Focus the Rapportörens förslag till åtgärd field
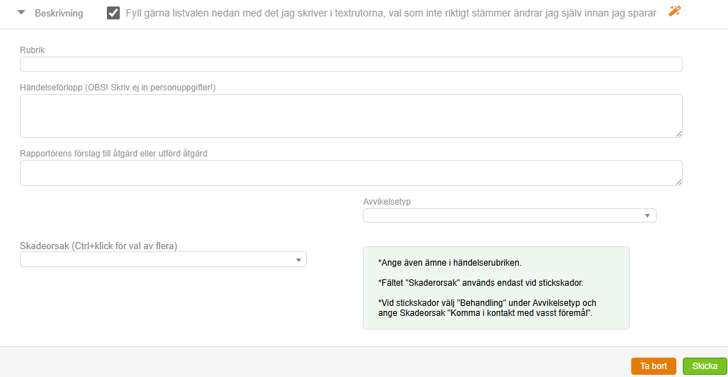The image size is (728, 377). [x=351, y=173]
